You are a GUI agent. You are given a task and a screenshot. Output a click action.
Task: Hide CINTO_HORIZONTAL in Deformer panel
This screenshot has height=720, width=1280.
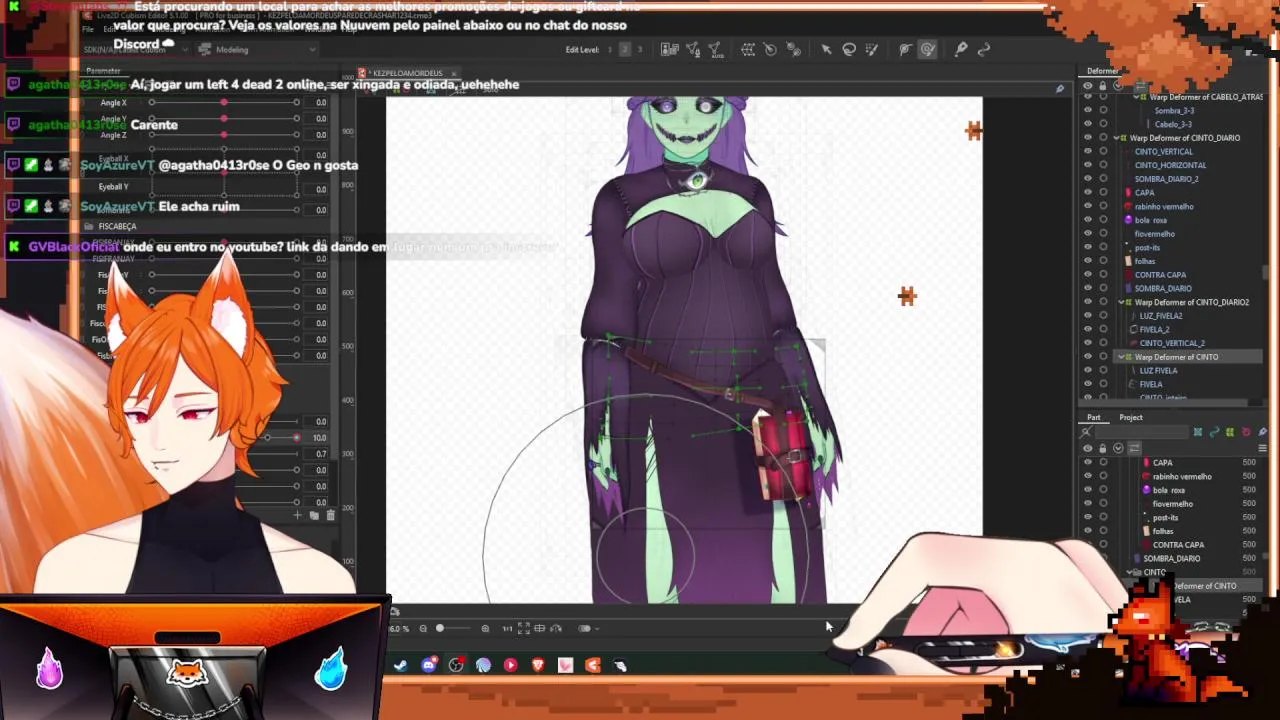pyautogui.click(x=1088, y=165)
